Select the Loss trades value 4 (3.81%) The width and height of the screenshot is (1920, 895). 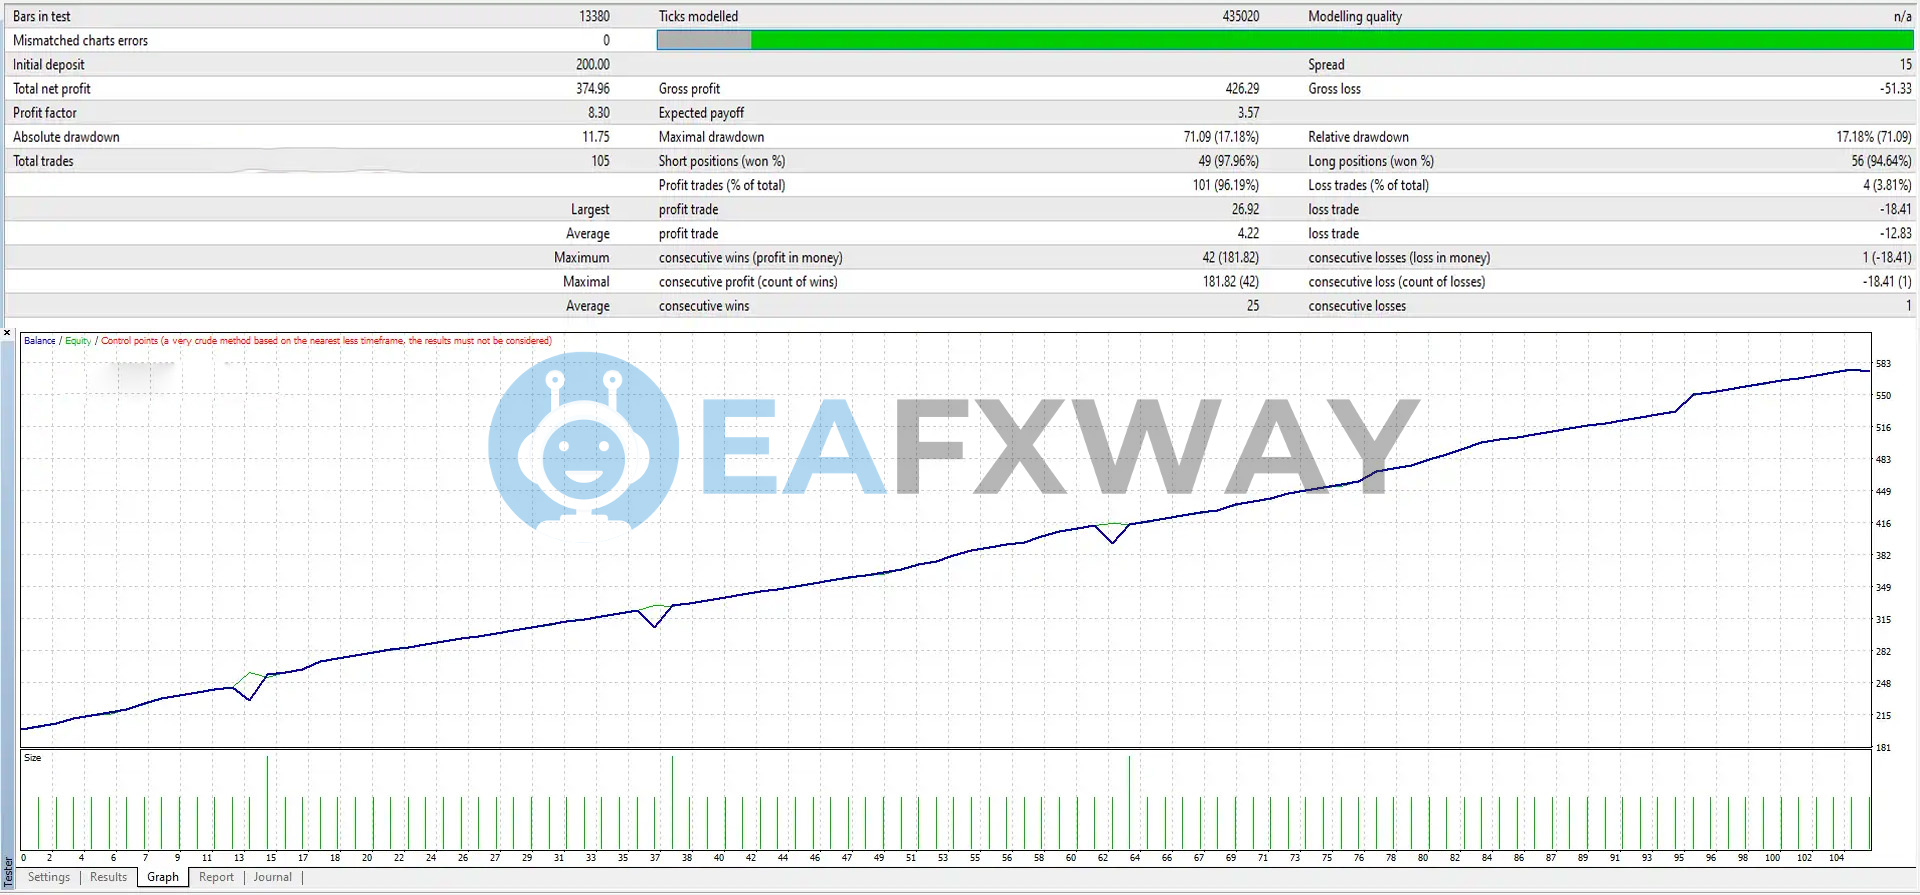[1887, 185]
